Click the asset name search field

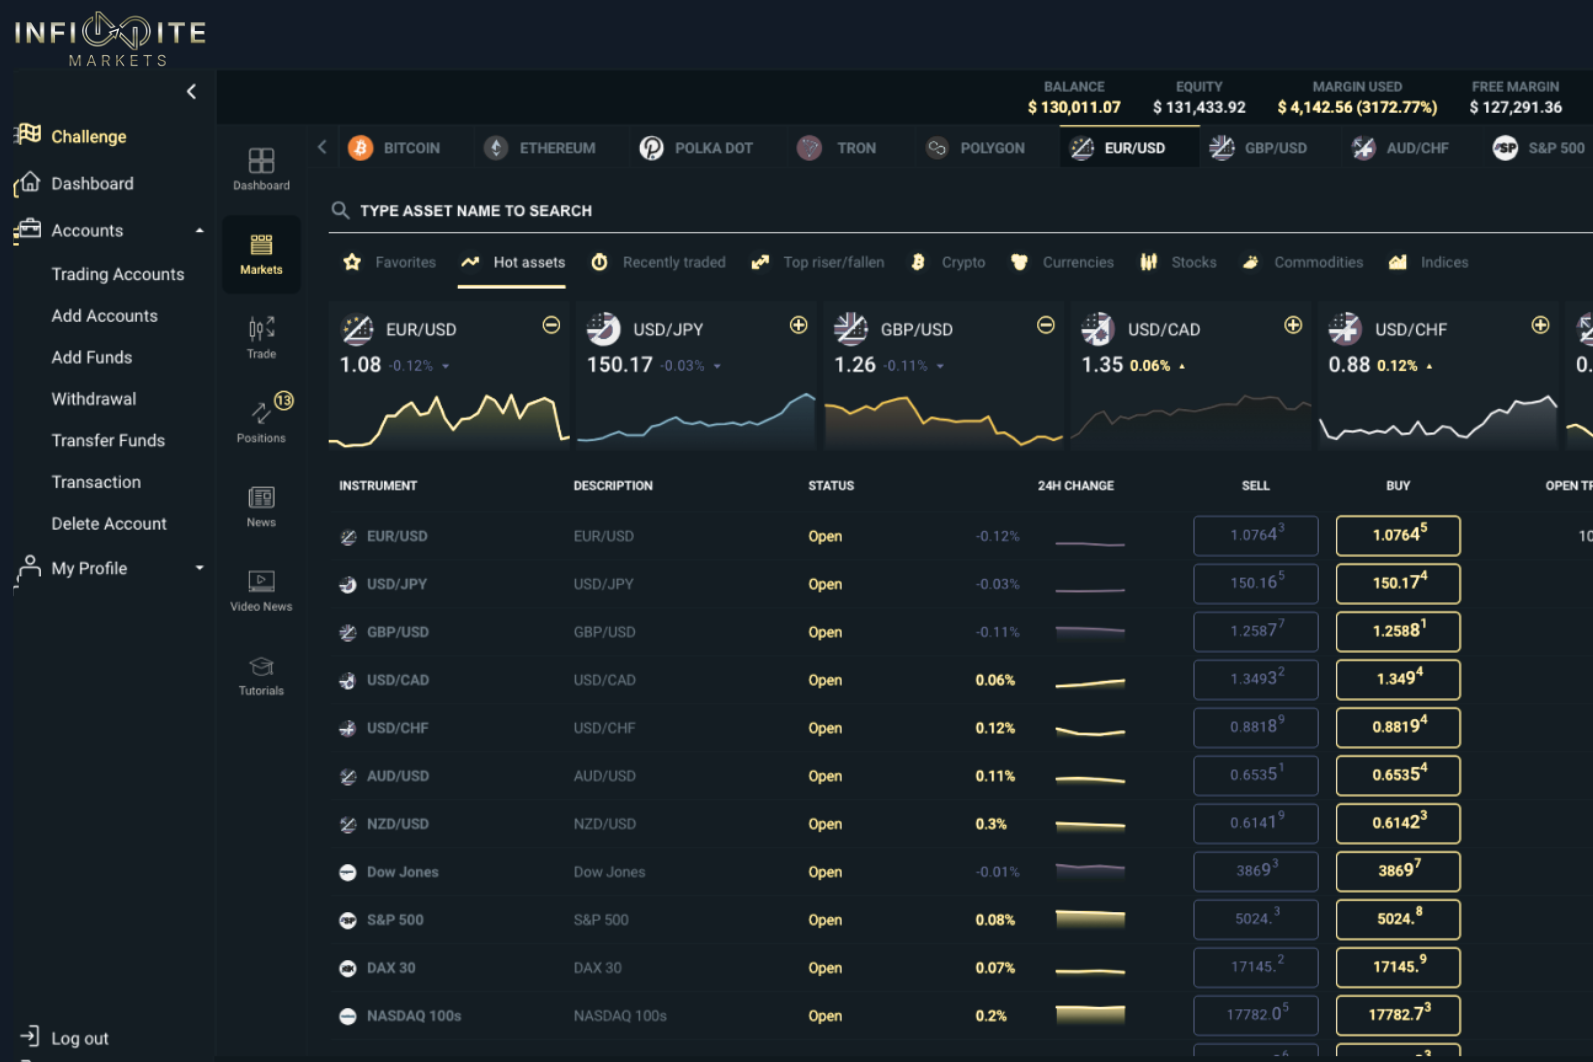click(960, 210)
